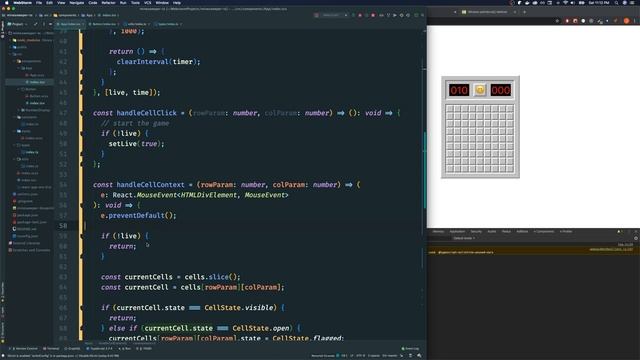Open the Spotlight search icon in menu bar
The image size is (640, 360).
(616, 2)
